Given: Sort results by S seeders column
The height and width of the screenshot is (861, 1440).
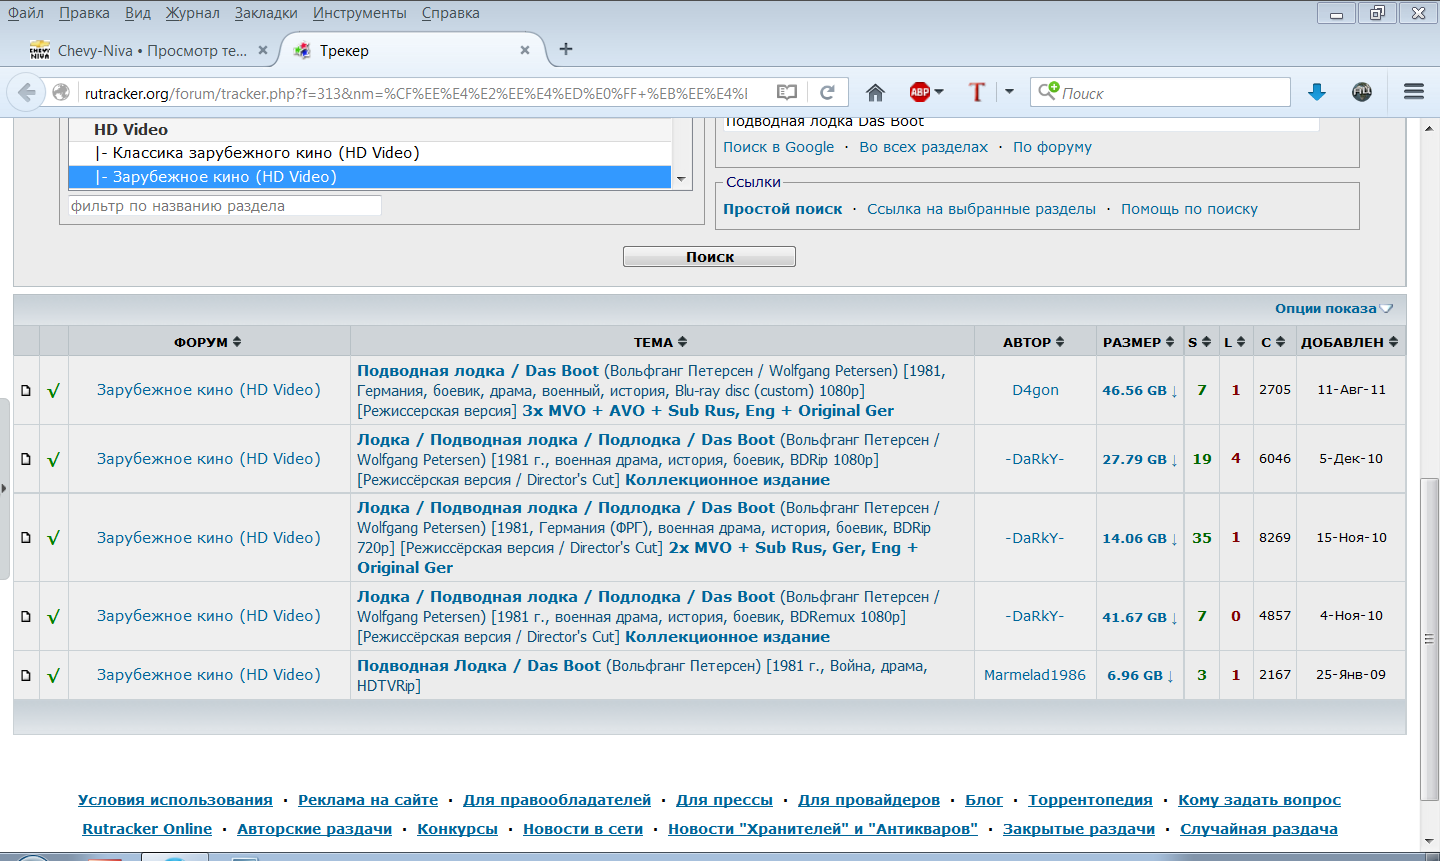Looking at the screenshot, I should pos(1199,342).
